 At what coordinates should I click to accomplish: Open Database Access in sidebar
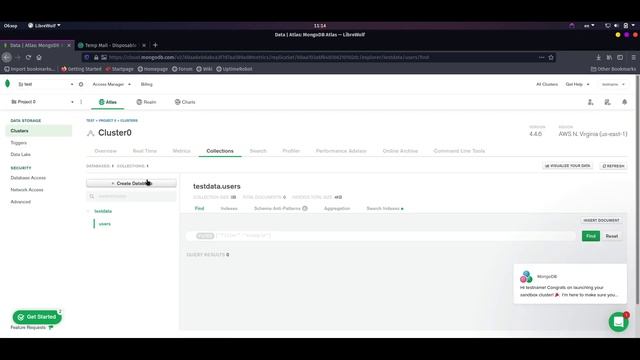coord(28,178)
